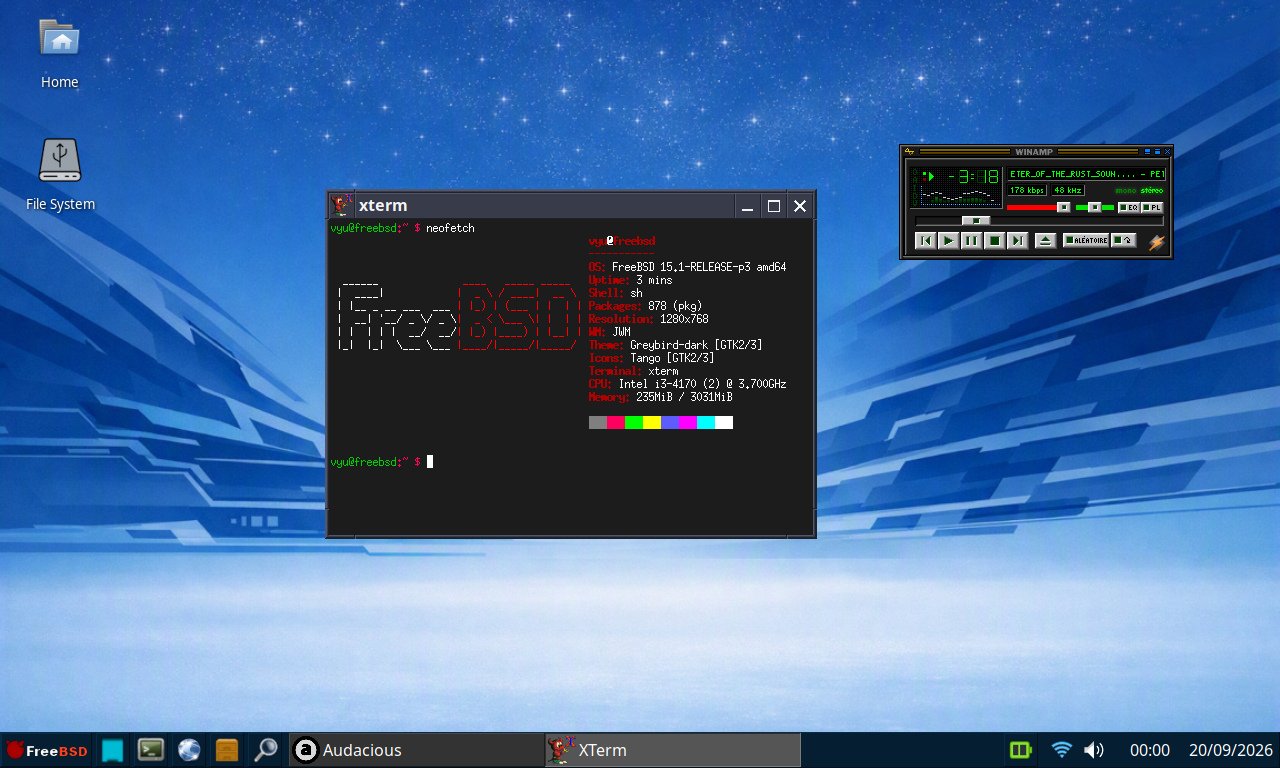Screen dimensions: 1280x768
Task: Click the Winamp lightning bolt logo
Action: coord(1157,243)
